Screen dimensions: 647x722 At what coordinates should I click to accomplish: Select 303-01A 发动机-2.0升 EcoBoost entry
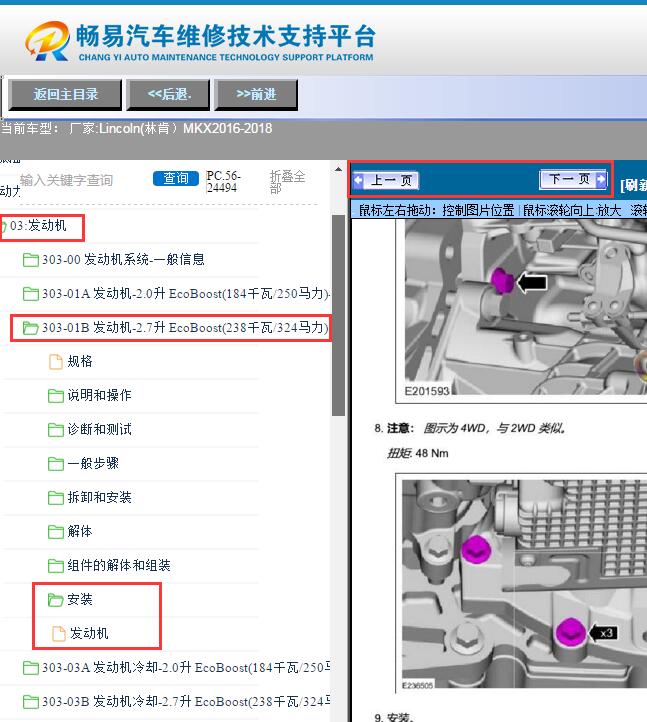[186, 294]
